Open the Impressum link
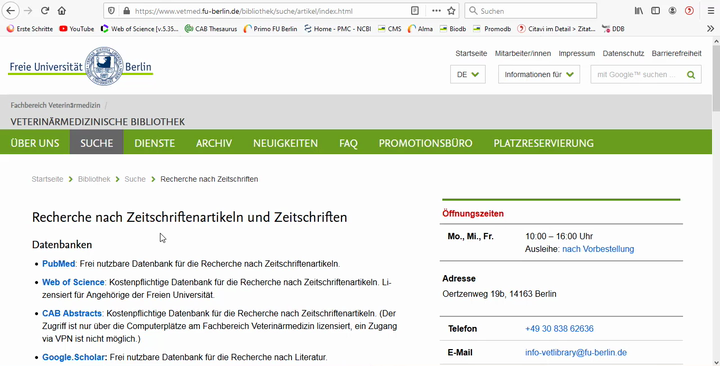720x366 pixels. point(577,53)
